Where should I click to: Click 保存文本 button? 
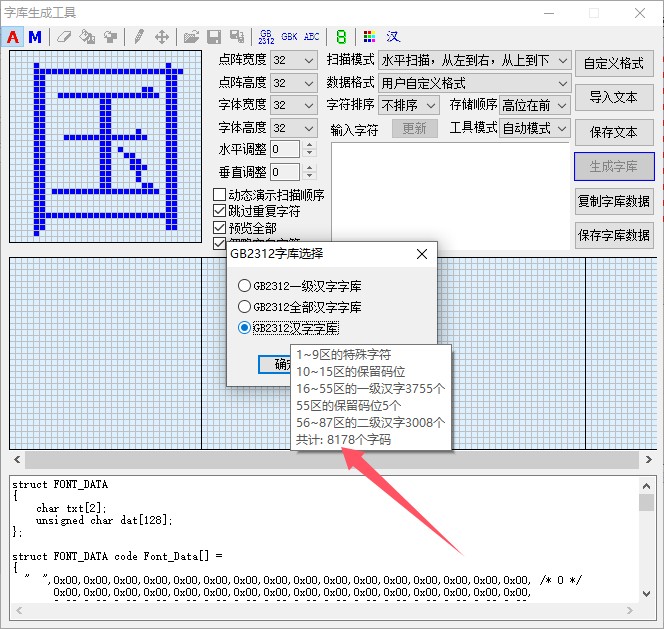[614, 132]
